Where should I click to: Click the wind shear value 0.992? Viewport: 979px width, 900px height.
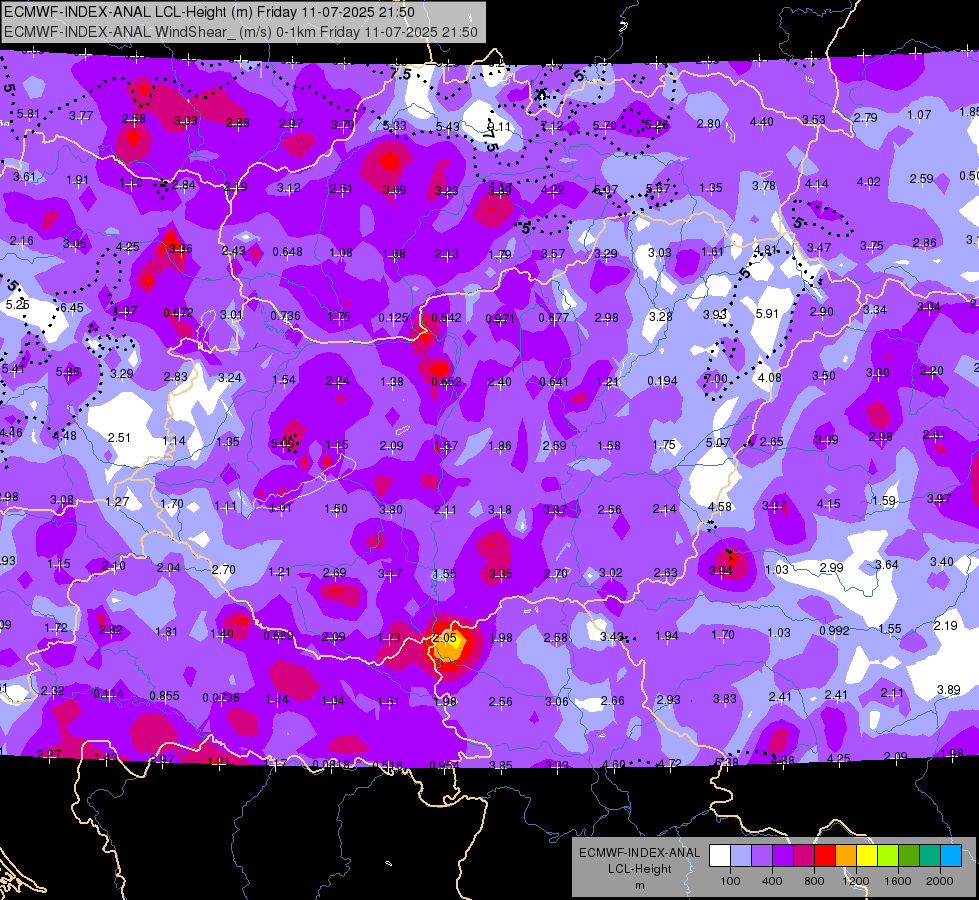point(834,631)
